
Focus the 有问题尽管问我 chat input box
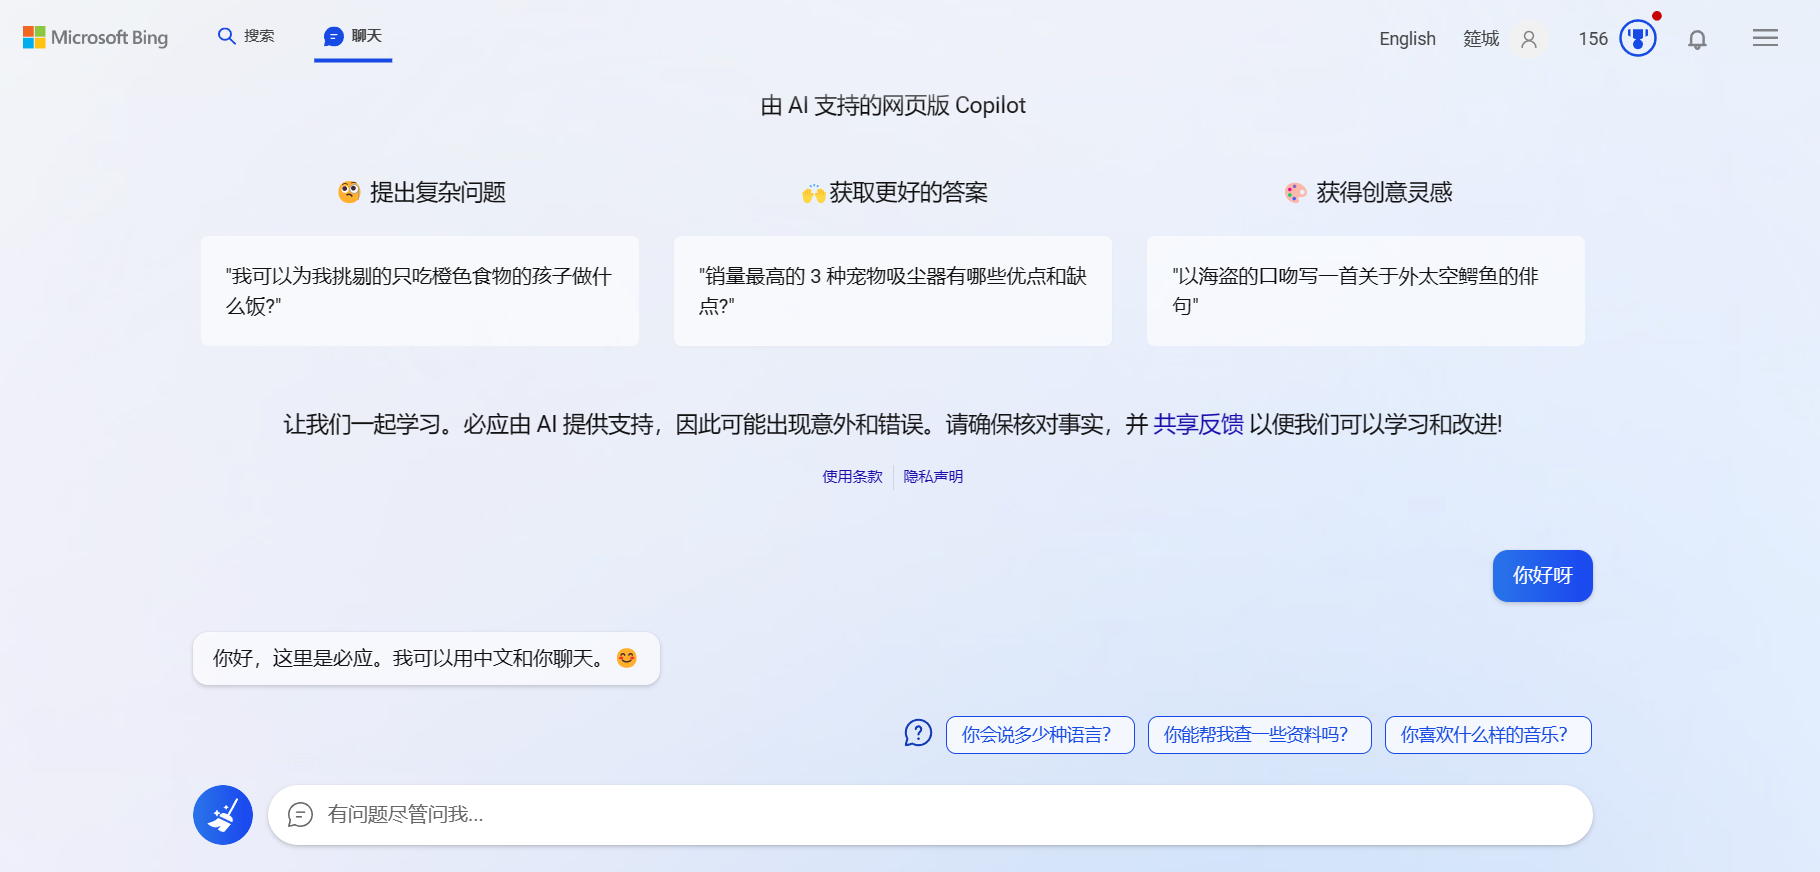(x=930, y=815)
